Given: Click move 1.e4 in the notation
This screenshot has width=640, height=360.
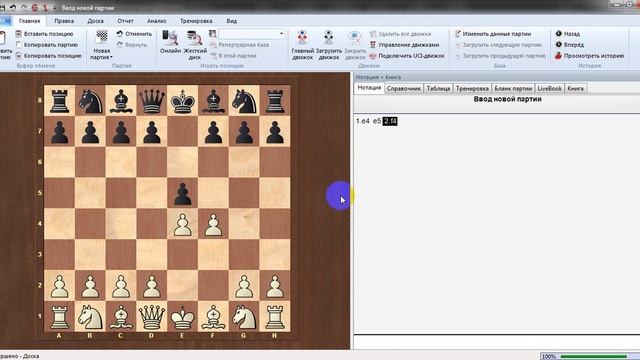Looking at the screenshot, I should pos(362,121).
